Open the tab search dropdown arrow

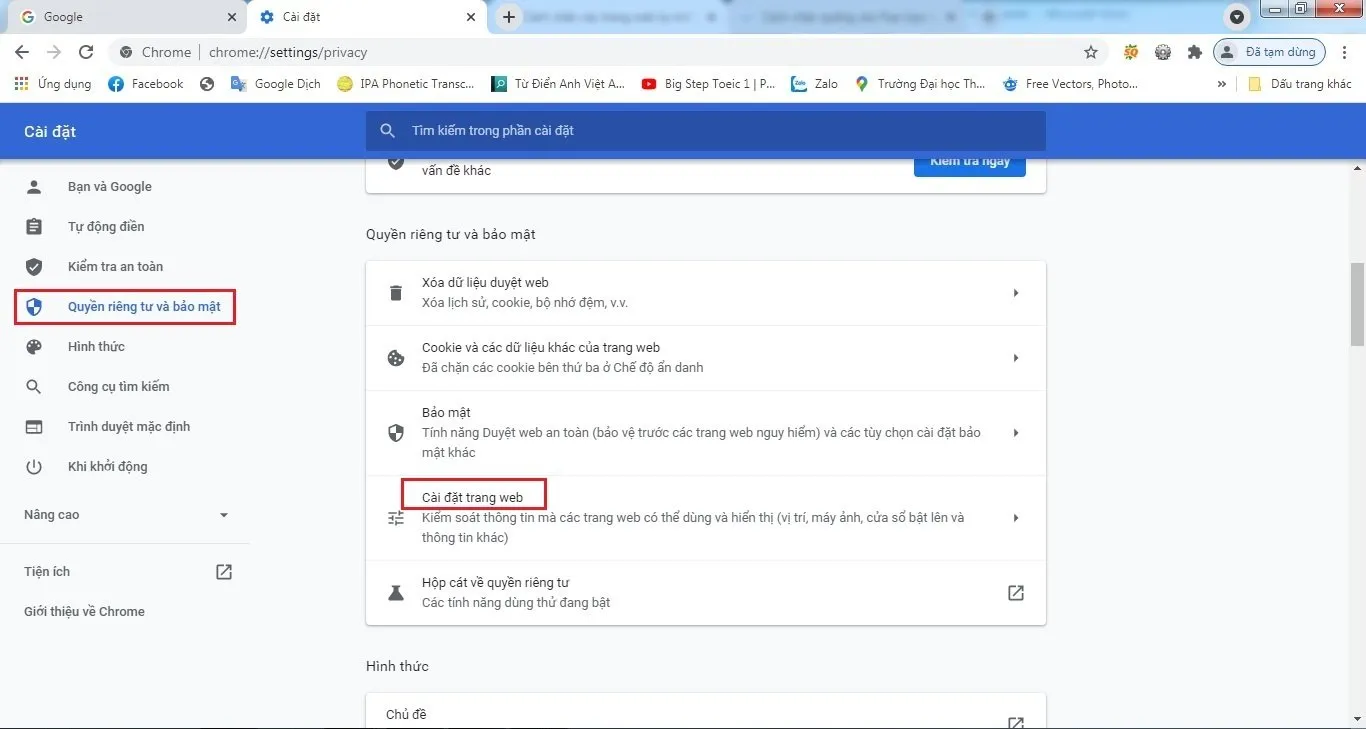click(x=1238, y=17)
